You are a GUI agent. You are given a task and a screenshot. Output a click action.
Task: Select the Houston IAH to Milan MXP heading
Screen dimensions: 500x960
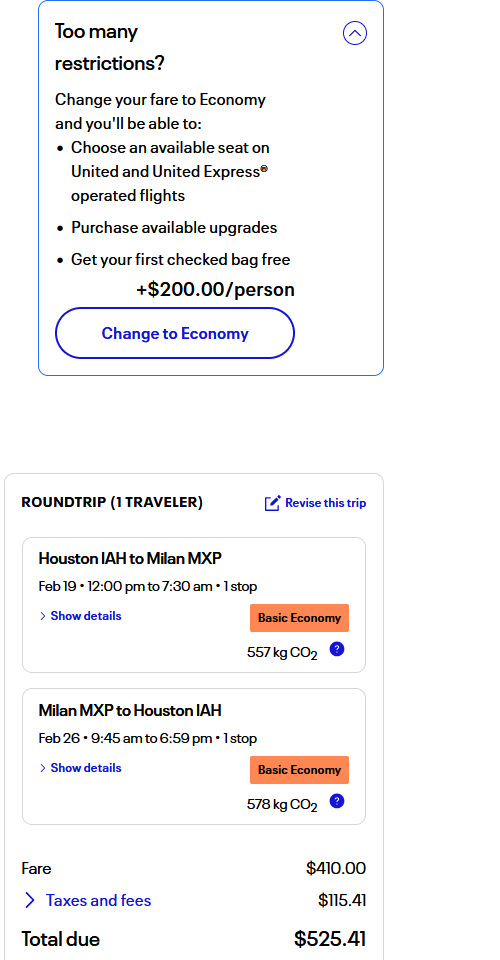pos(130,558)
